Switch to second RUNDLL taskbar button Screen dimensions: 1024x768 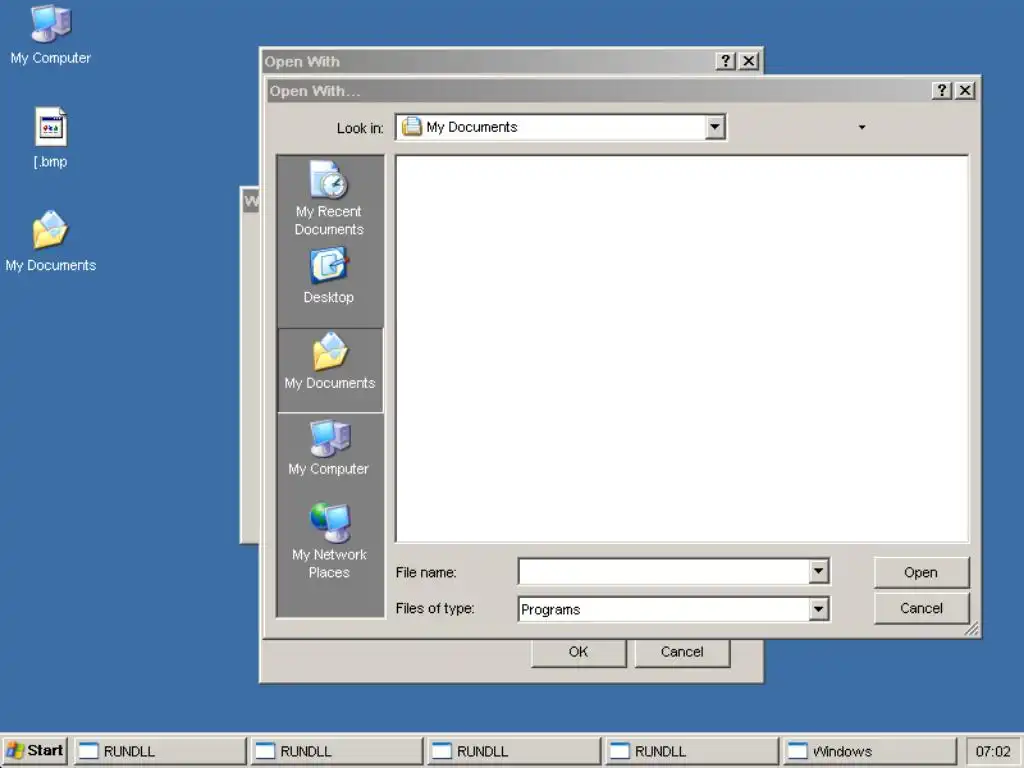click(336, 751)
